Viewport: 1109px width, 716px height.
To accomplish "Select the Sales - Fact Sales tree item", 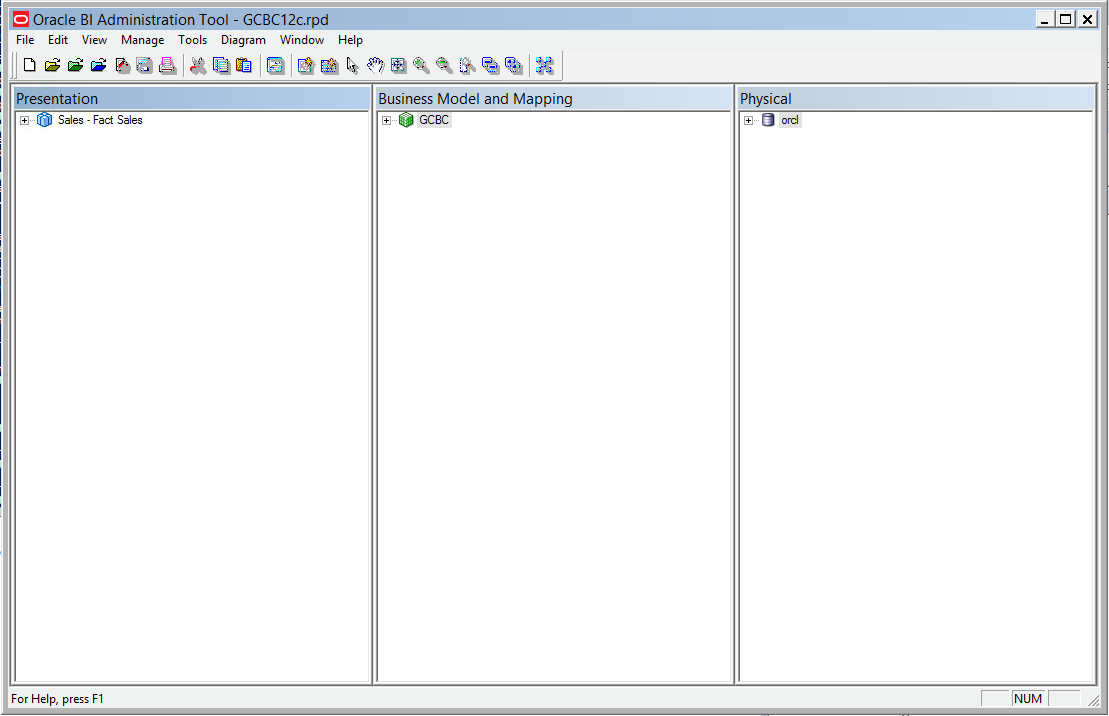I will 100,120.
